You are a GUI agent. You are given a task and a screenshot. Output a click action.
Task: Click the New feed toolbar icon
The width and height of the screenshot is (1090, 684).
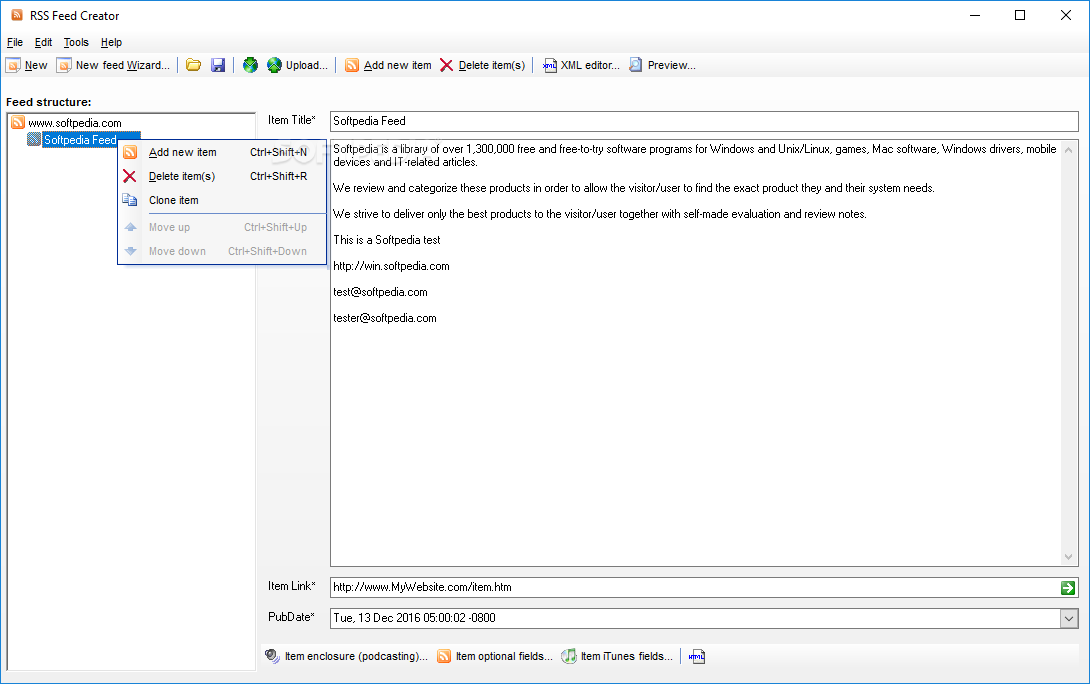tap(13, 65)
